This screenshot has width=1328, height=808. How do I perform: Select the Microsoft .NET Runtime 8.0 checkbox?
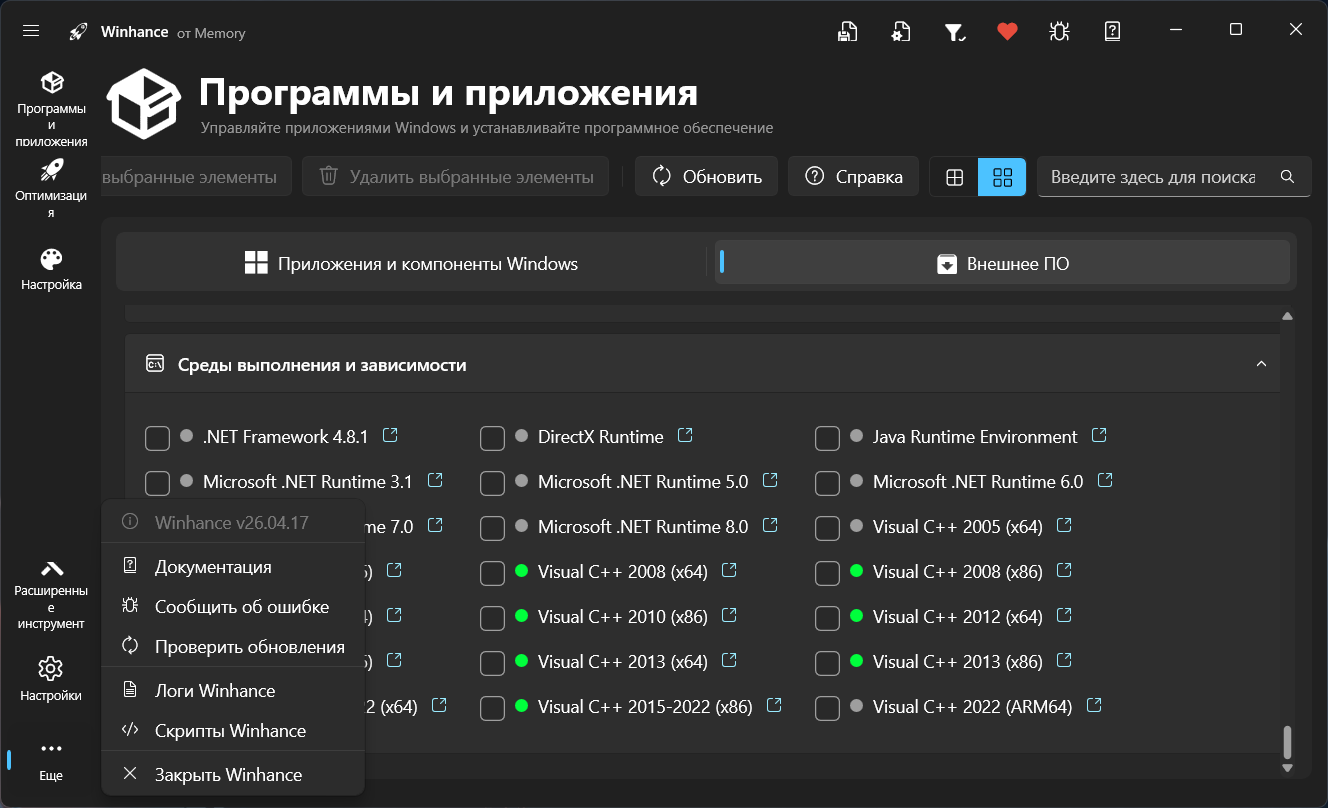point(492,528)
